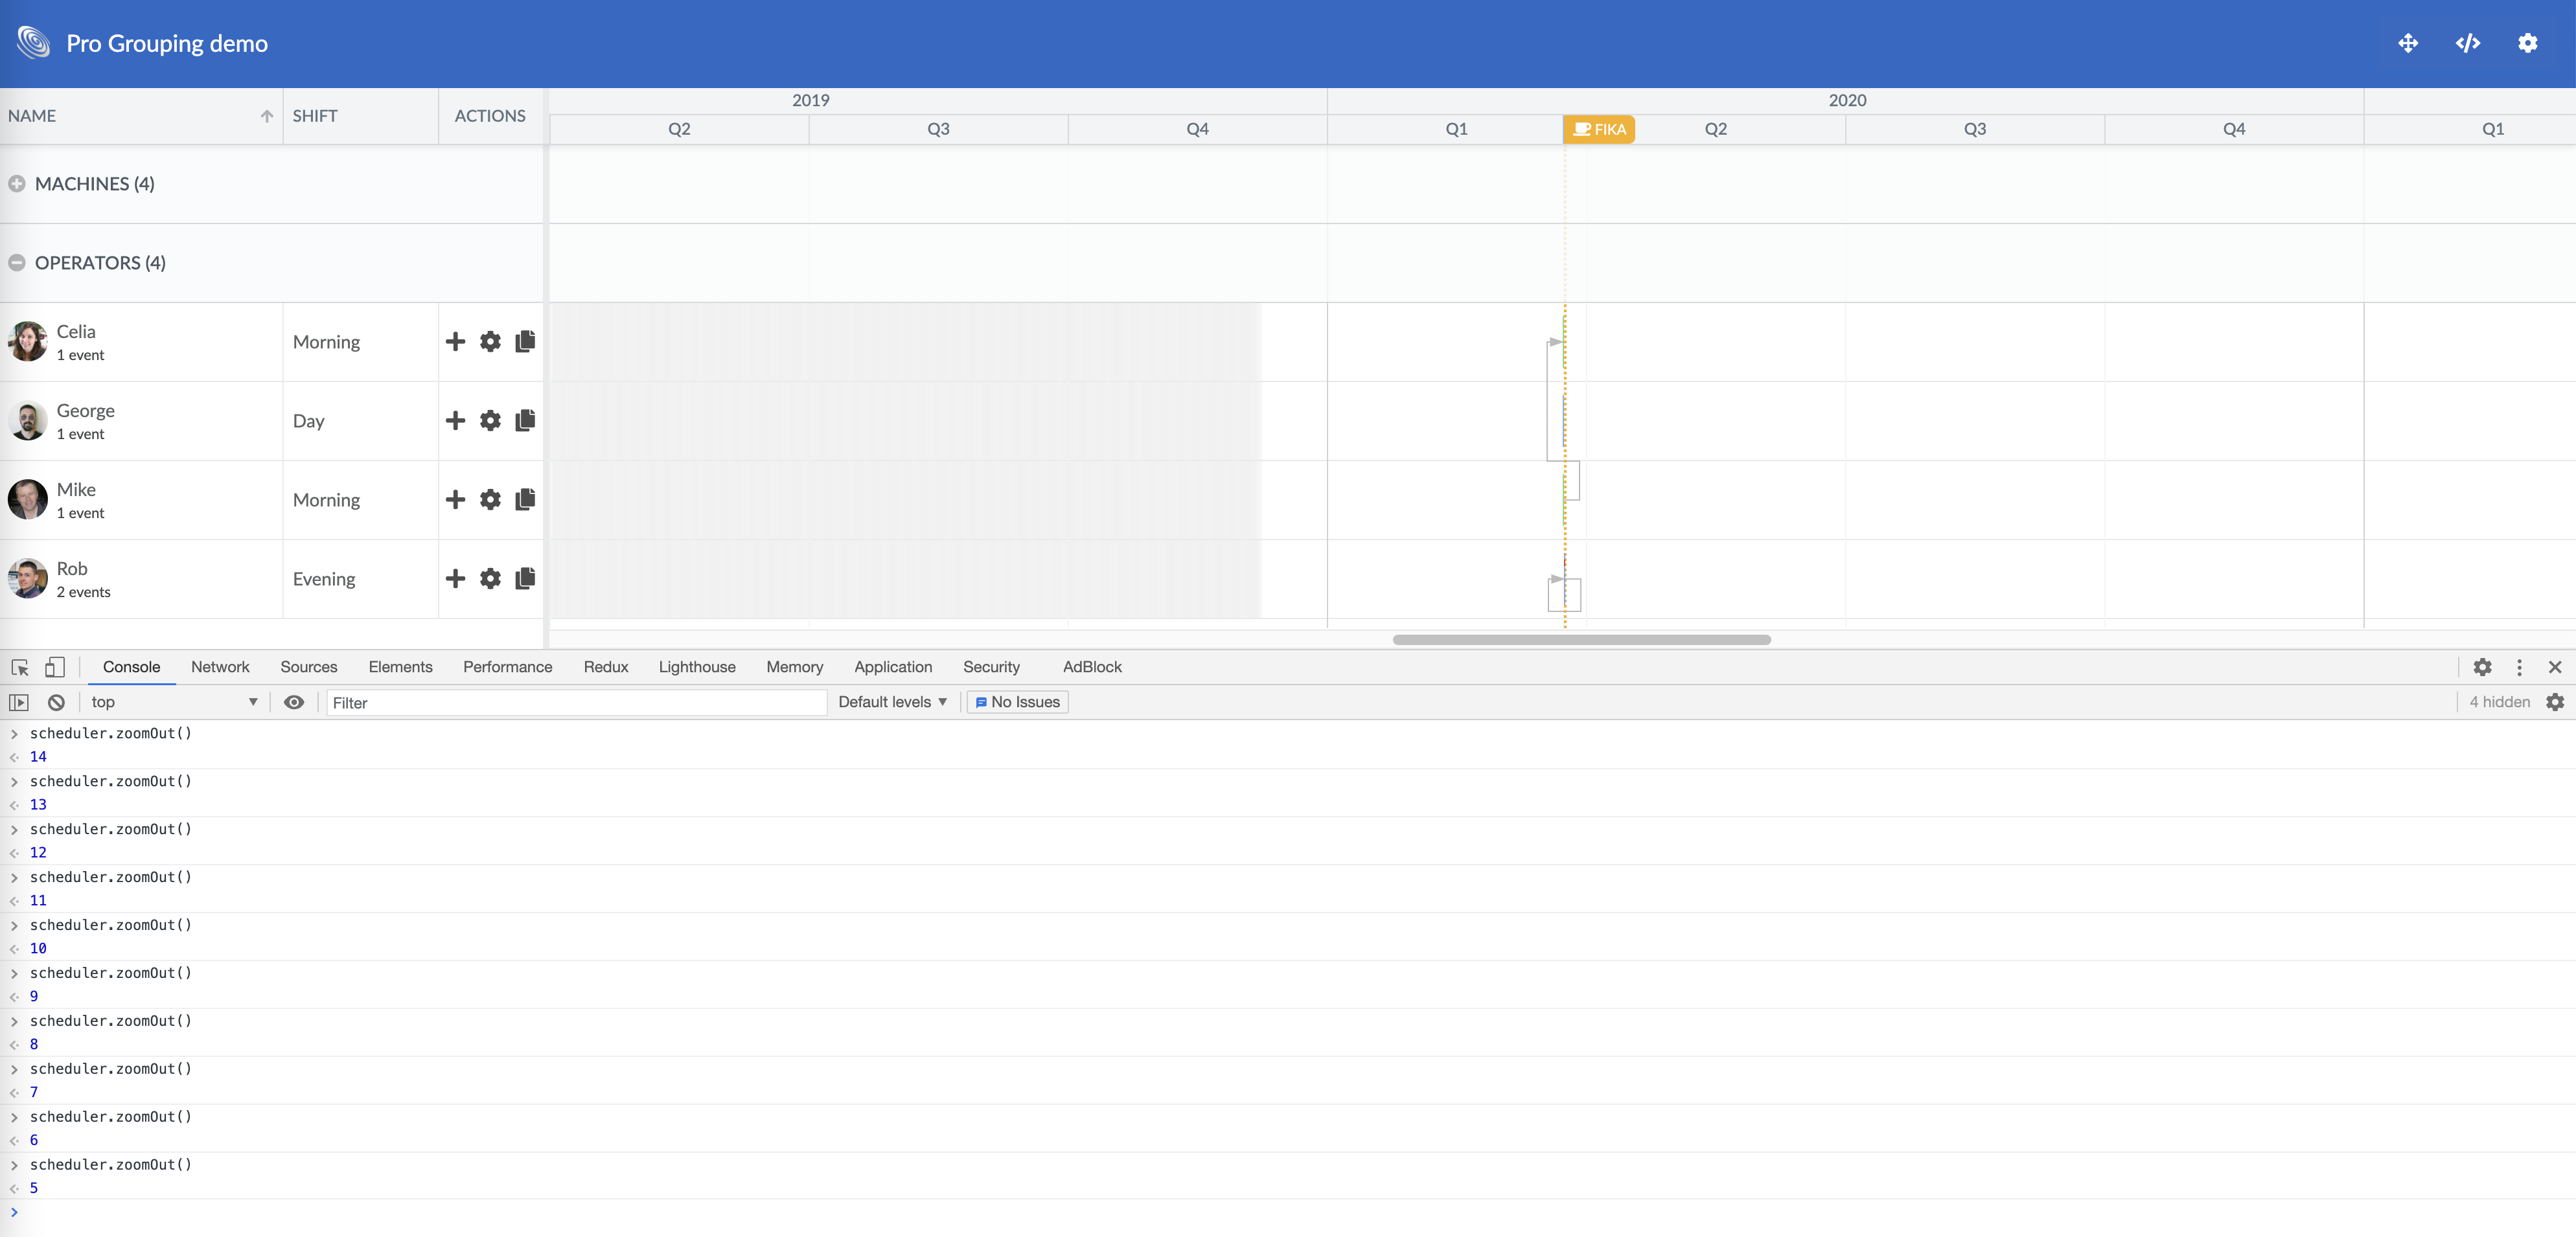Collapse the OPERATORS group
The width and height of the screenshot is (2576, 1237).
pos(16,262)
